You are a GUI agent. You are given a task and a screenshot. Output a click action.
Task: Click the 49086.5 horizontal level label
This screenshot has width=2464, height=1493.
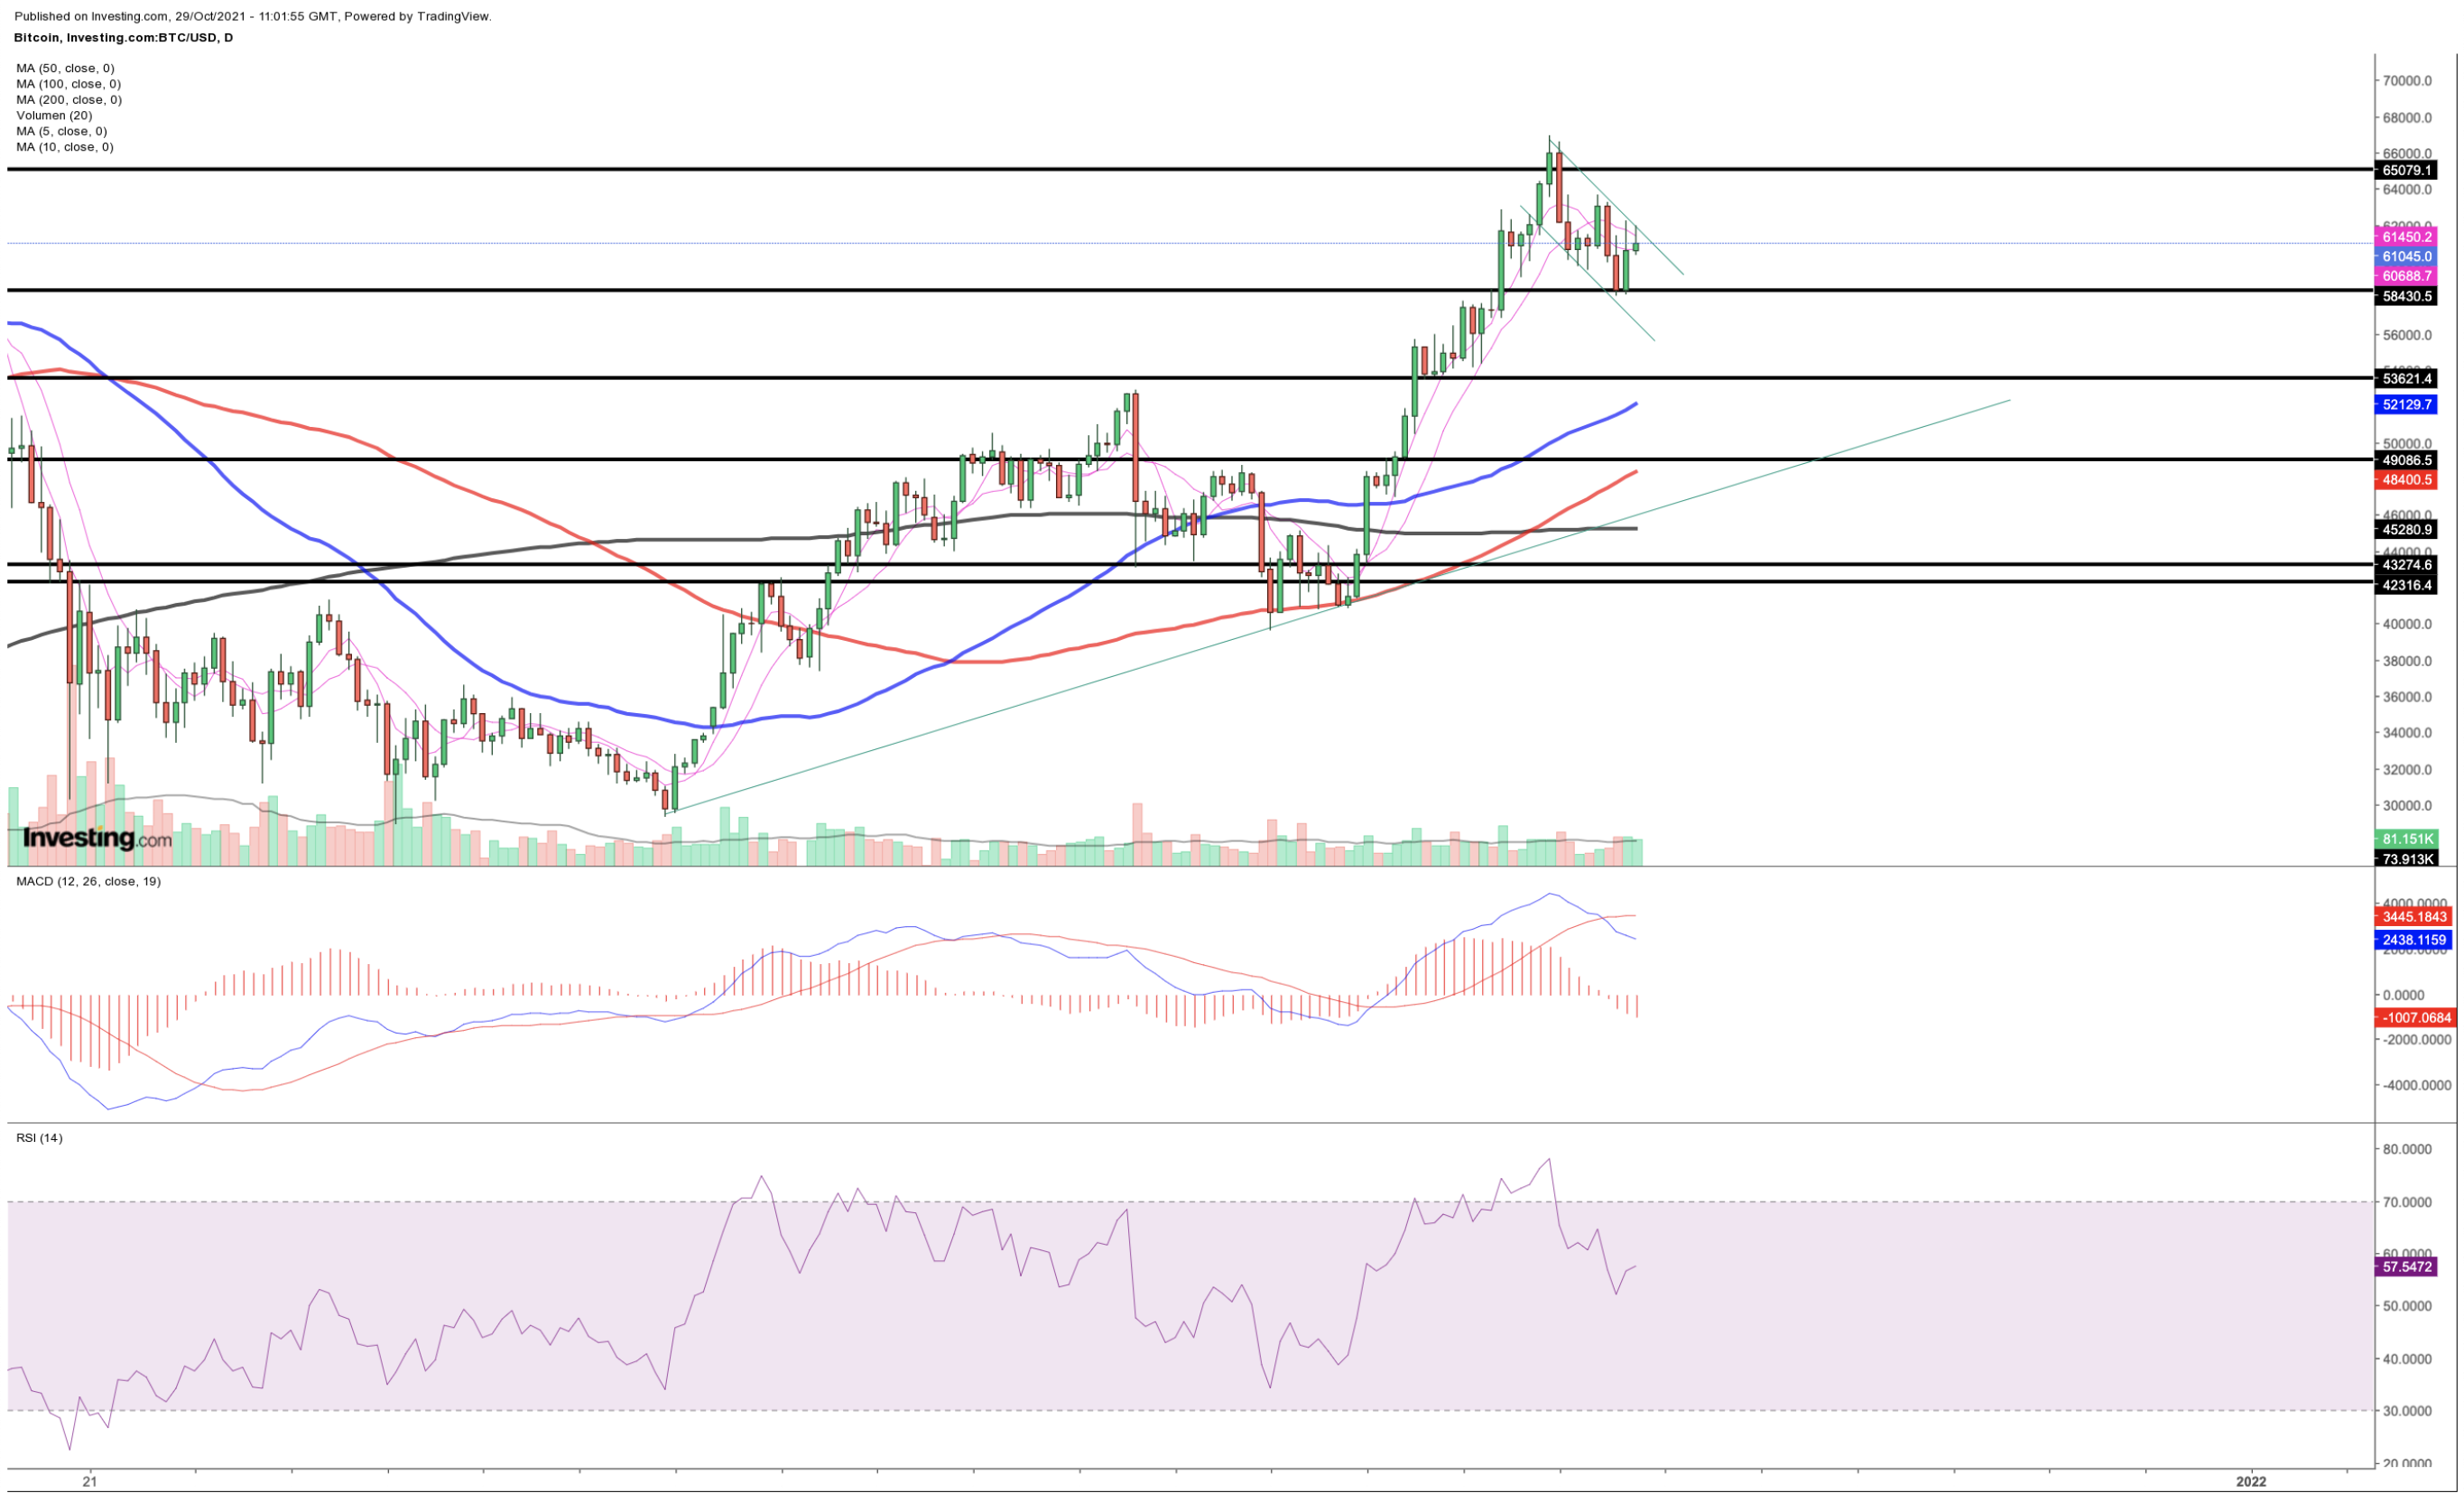pyautogui.click(x=2406, y=460)
